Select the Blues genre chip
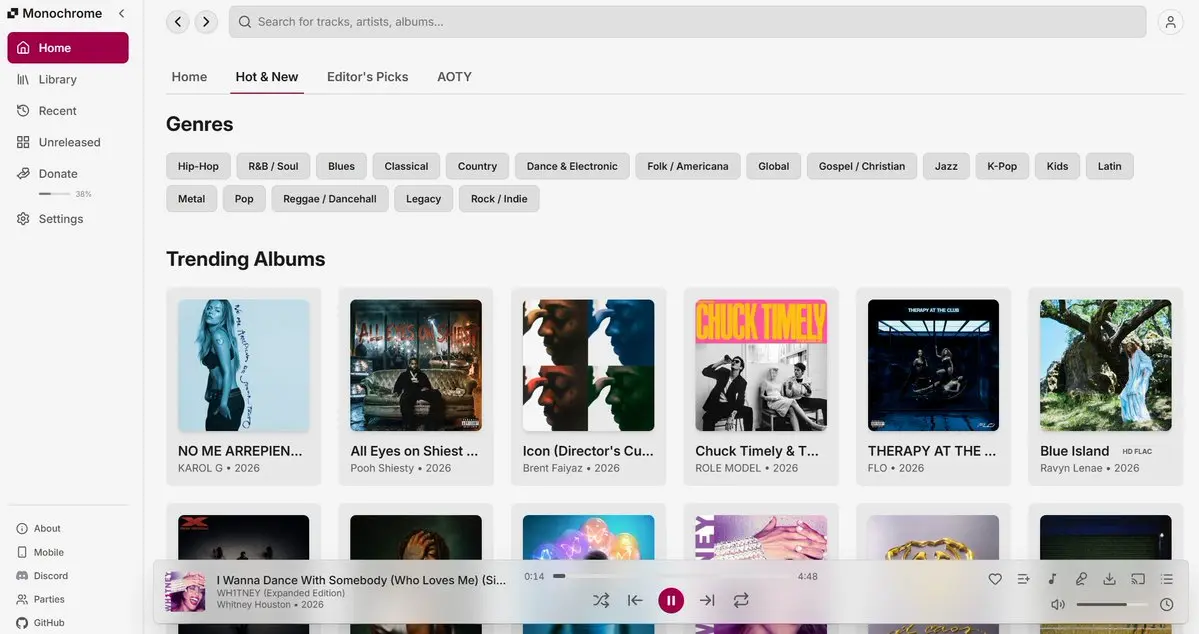1199x634 pixels. click(x=341, y=166)
